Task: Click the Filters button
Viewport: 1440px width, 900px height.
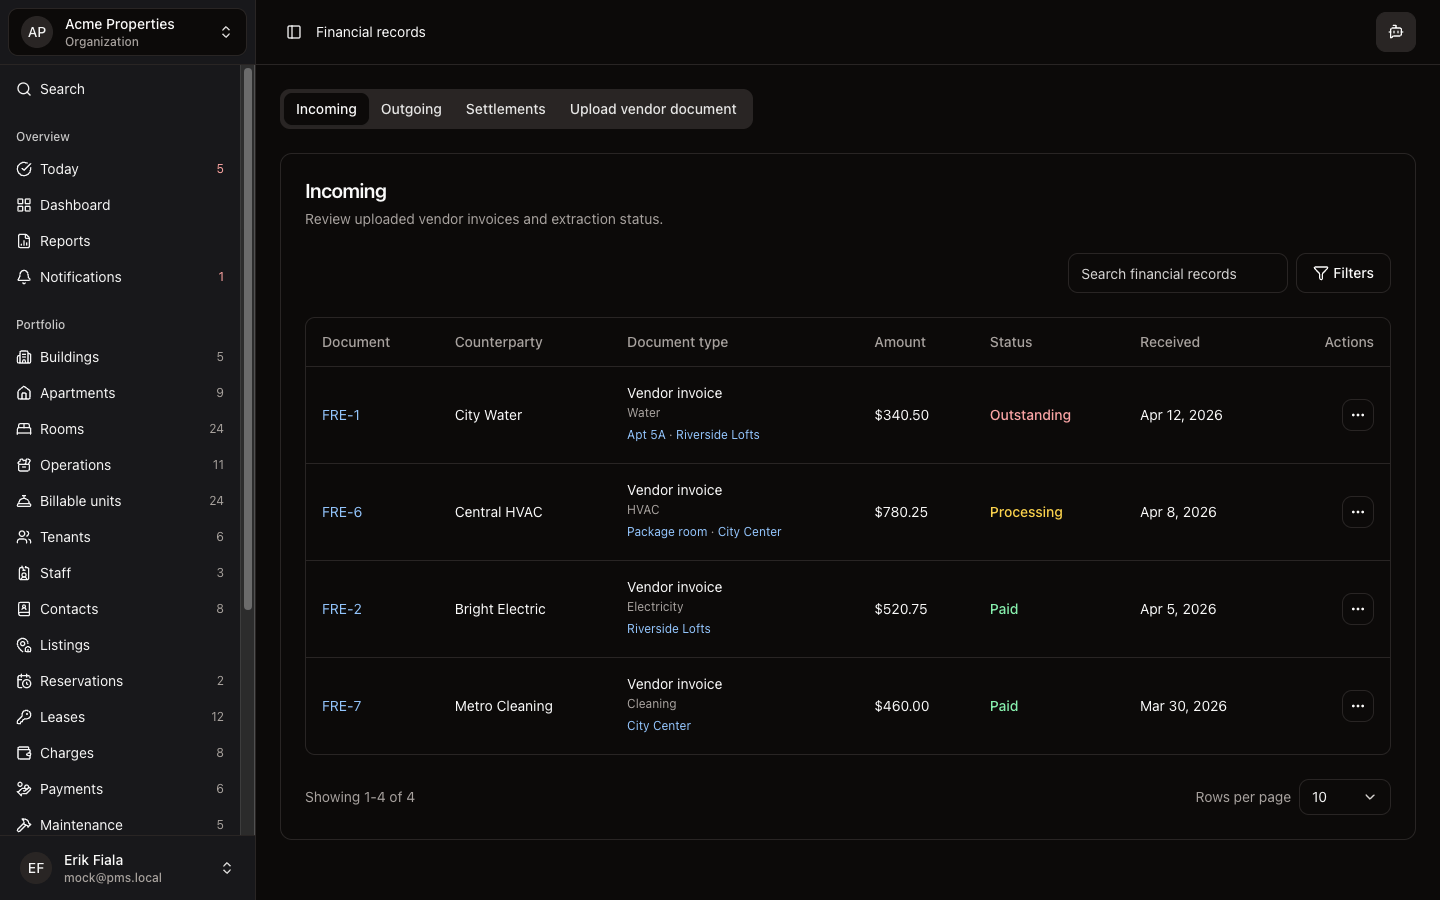Action: tap(1343, 273)
